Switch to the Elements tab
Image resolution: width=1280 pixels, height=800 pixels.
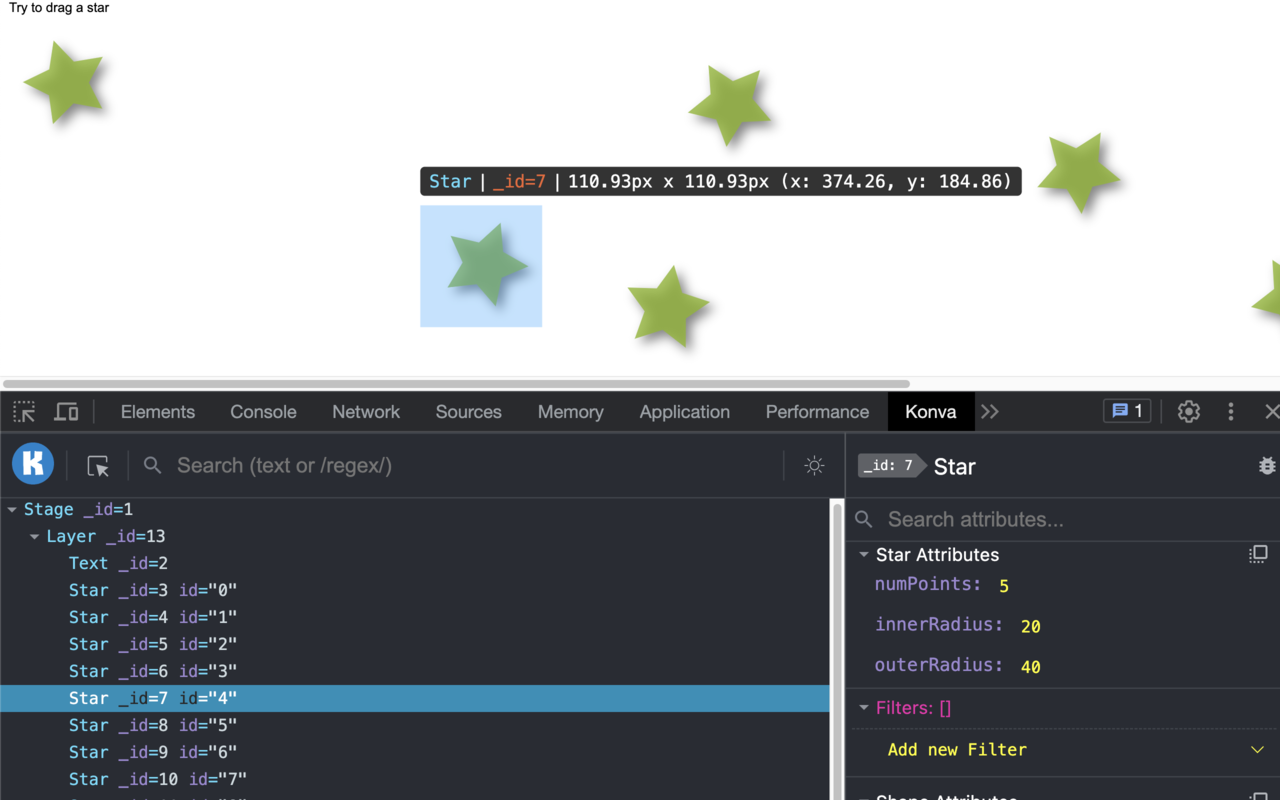click(x=157, y=411)
